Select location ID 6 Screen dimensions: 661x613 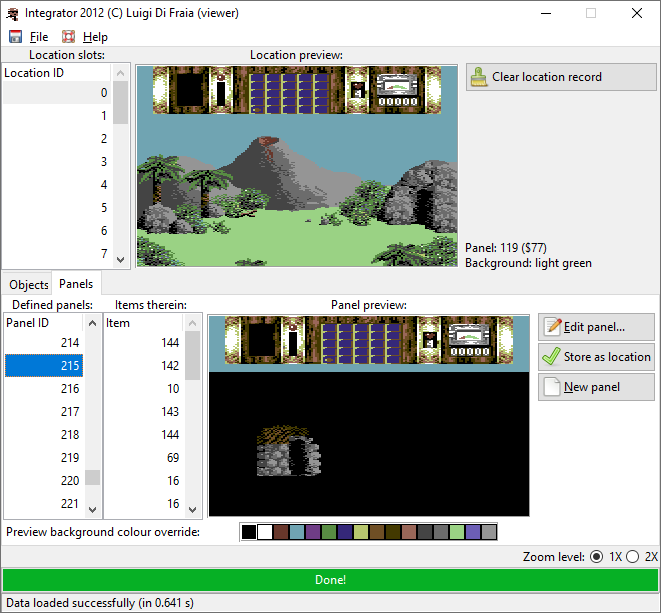57,231
